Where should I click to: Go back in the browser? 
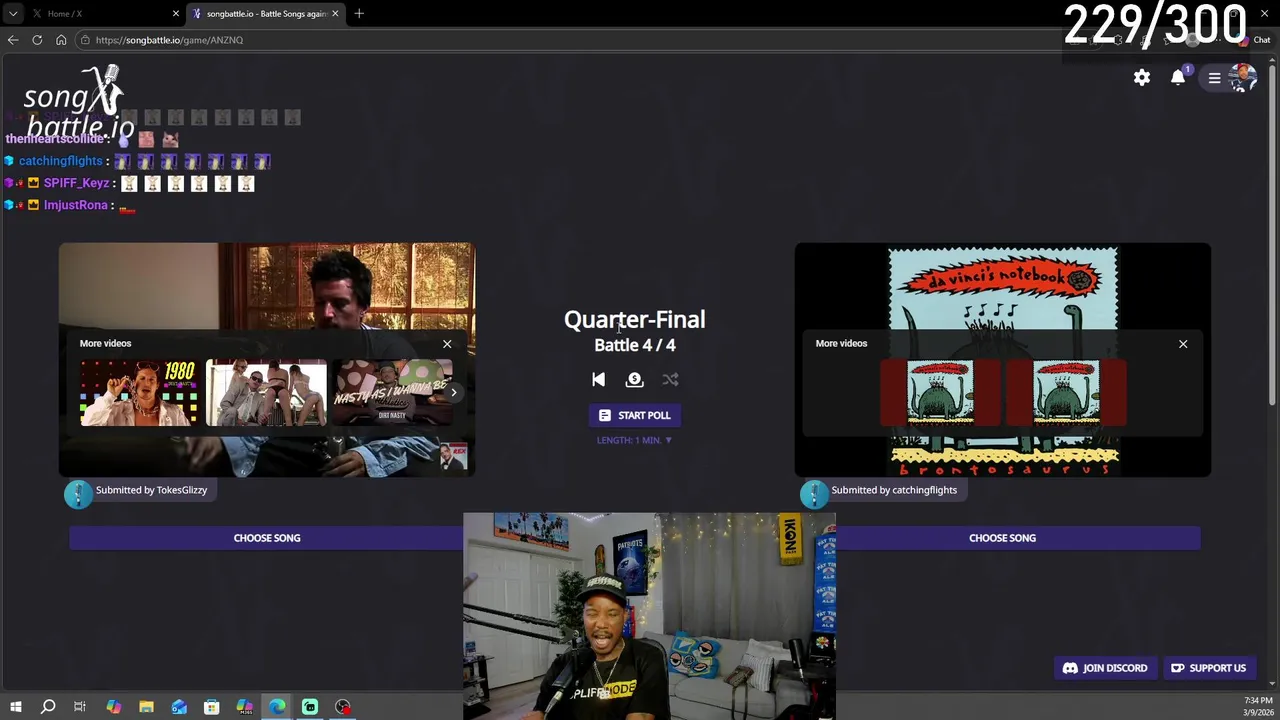[13, 40]
